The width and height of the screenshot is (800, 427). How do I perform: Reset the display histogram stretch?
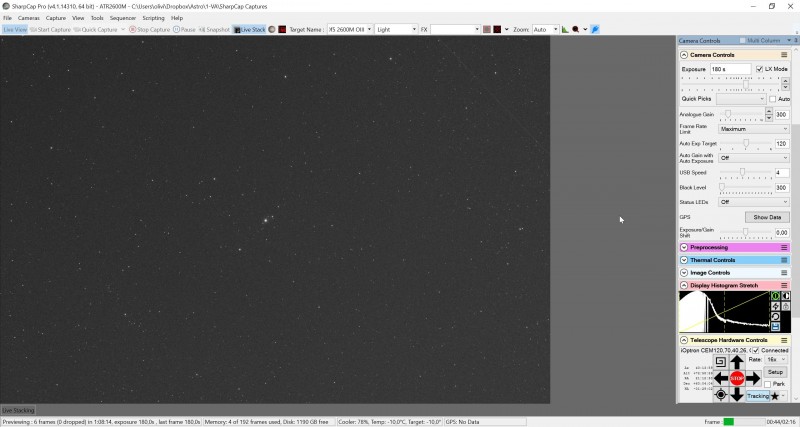click(x=776, y=316)
